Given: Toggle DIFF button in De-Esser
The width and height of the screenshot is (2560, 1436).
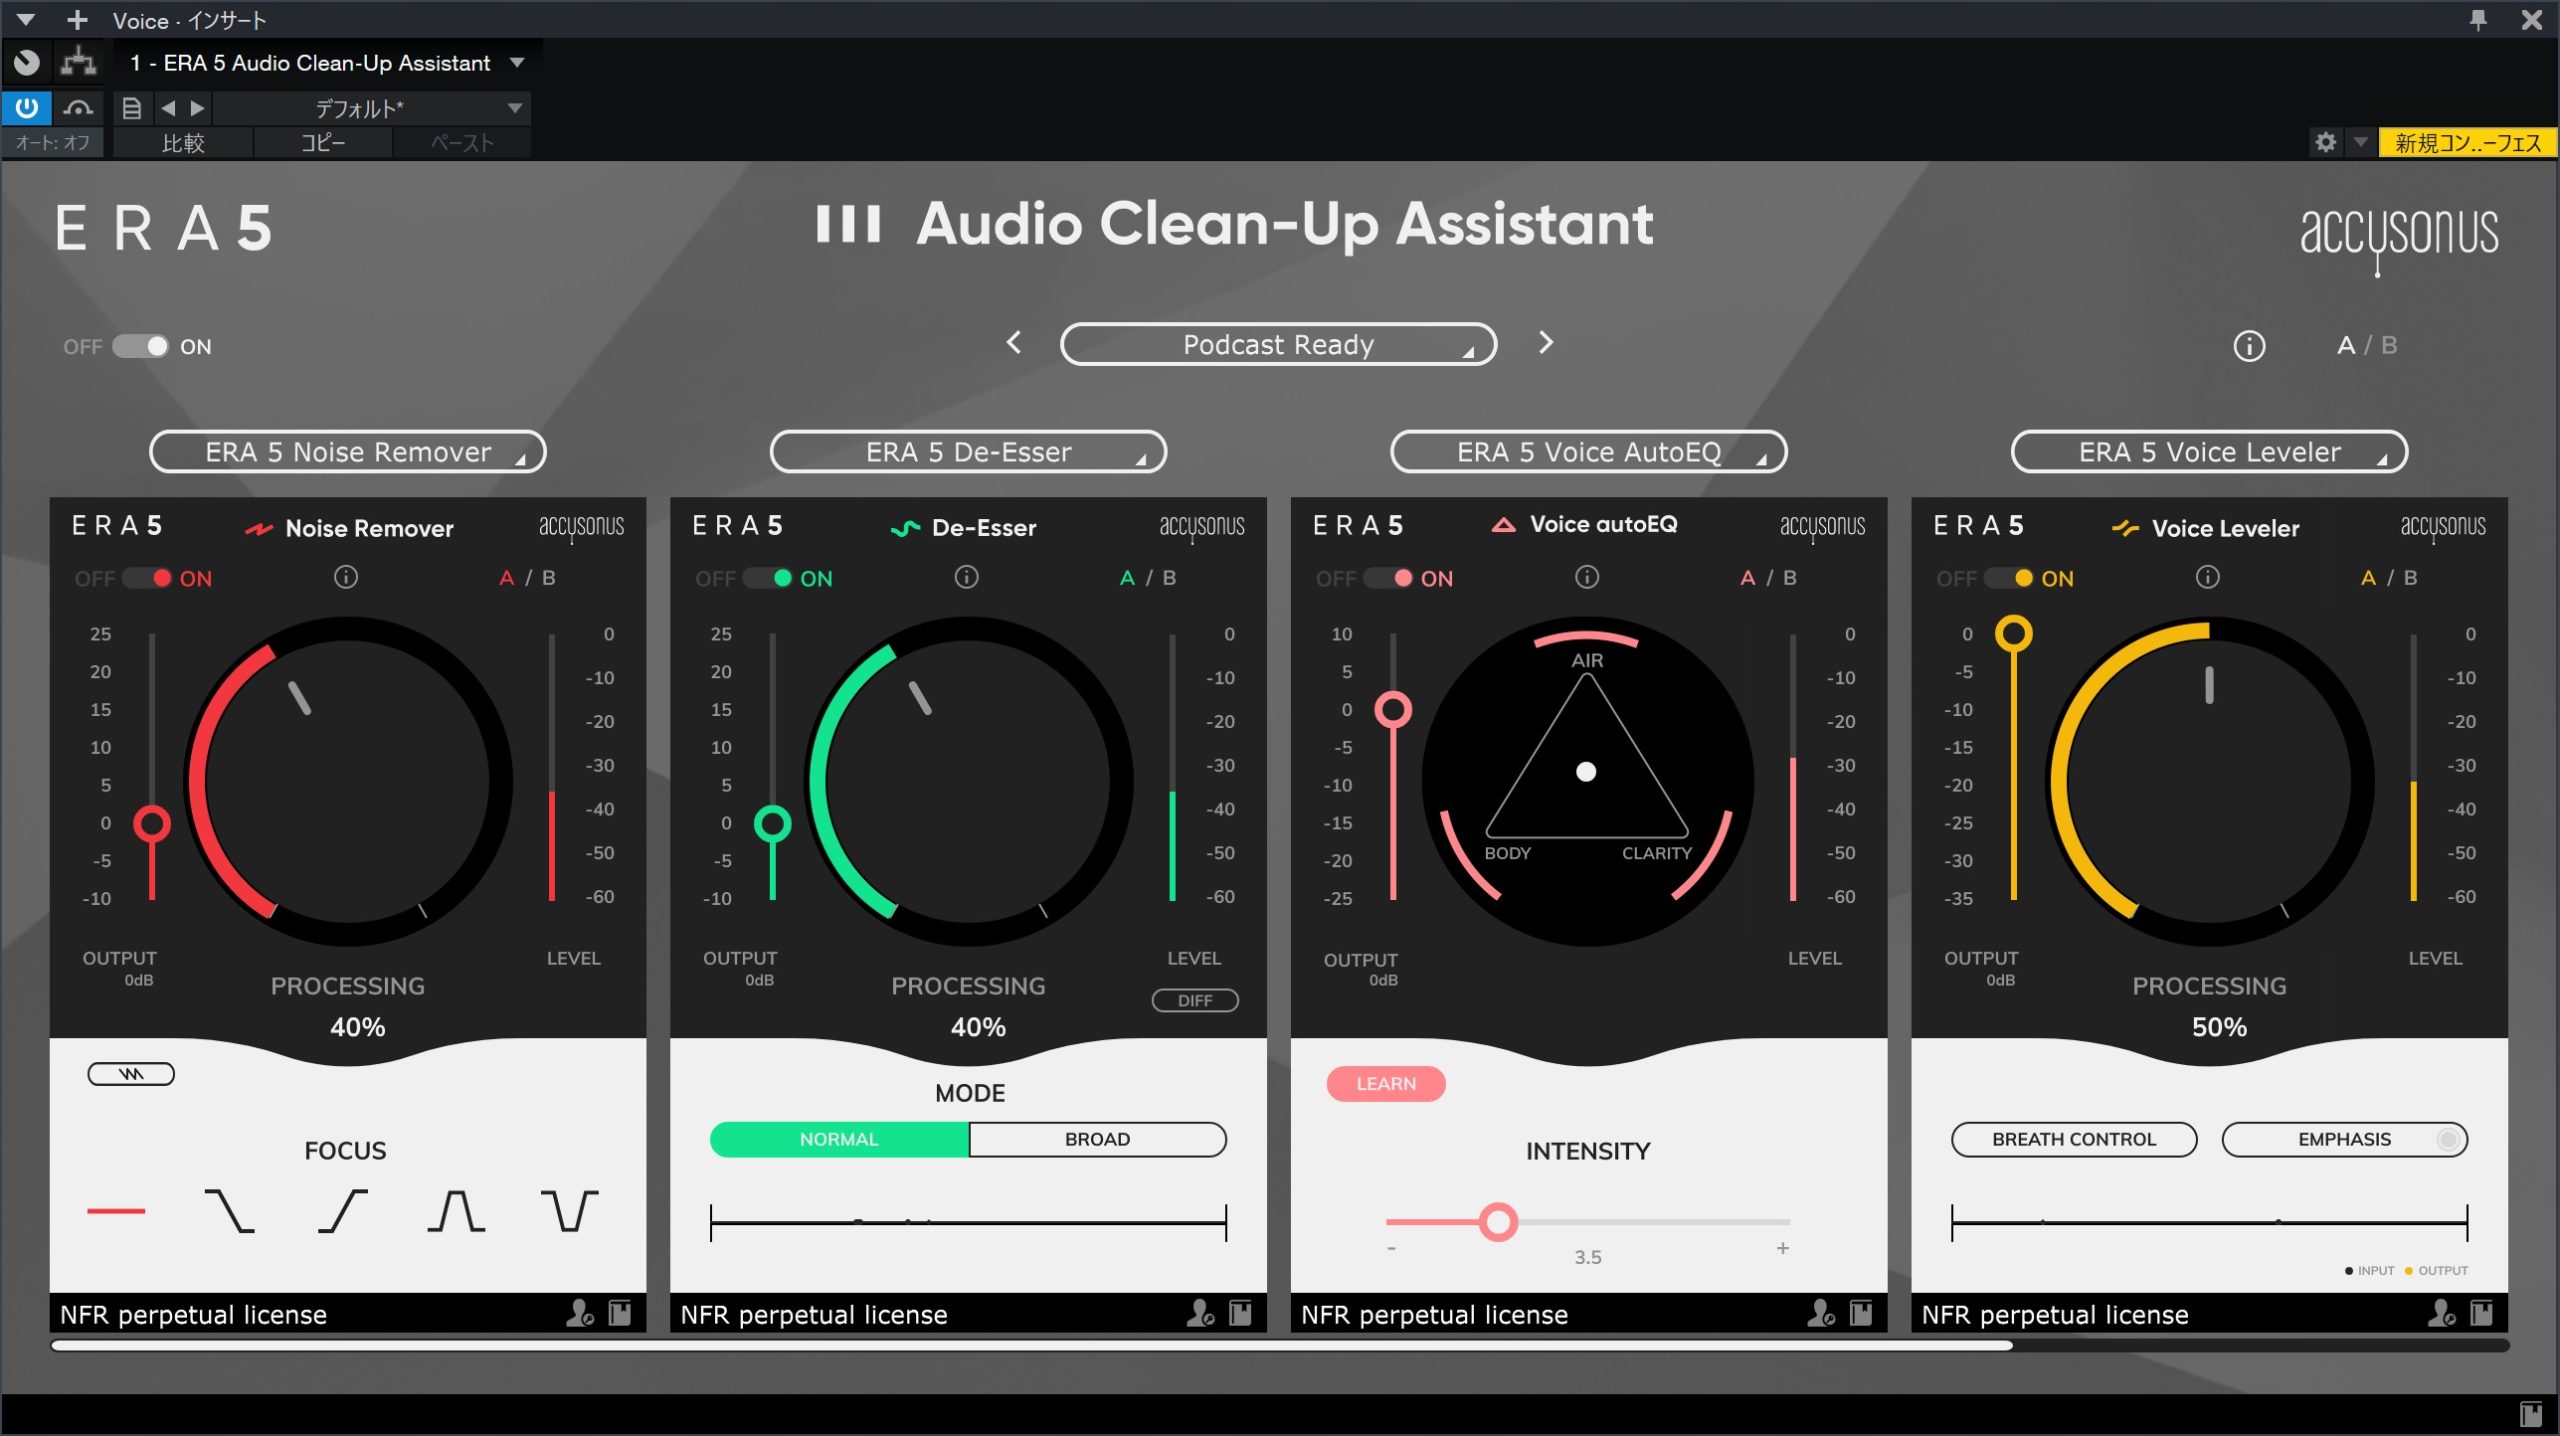Looking at the screenshot, I should click(x=1195, y=1000).
